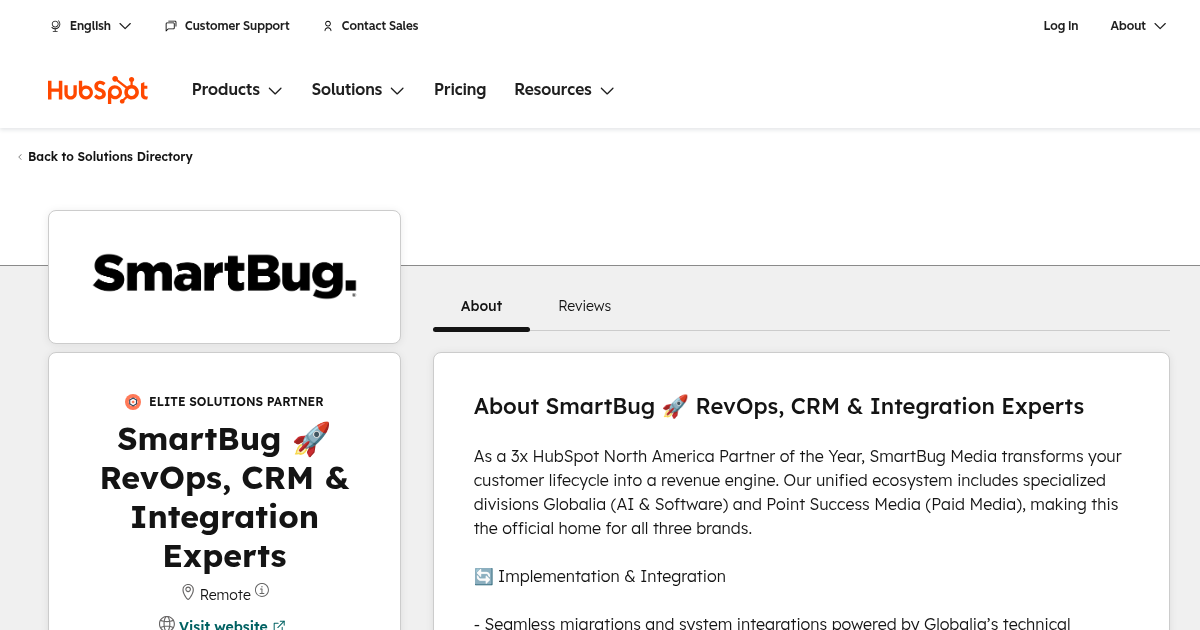Open the Products dropdown chevron
1200x630 pixels.
275,91
